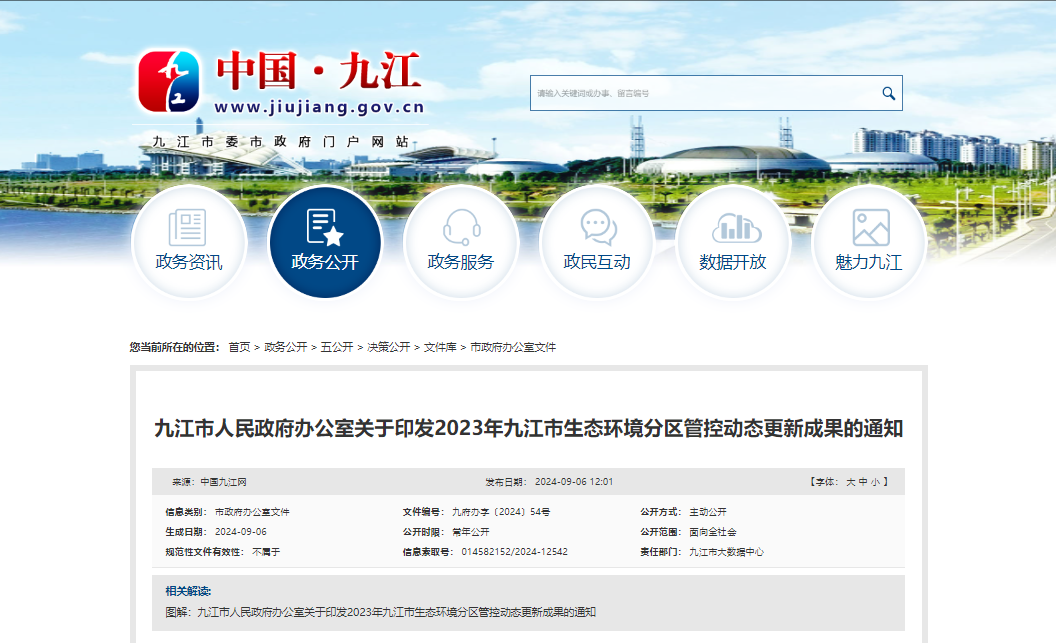Image resolution: width=1056 pixels, height=643 pixels.
Task: Open the 政务公开 circle icon
Action: (325, 242)
